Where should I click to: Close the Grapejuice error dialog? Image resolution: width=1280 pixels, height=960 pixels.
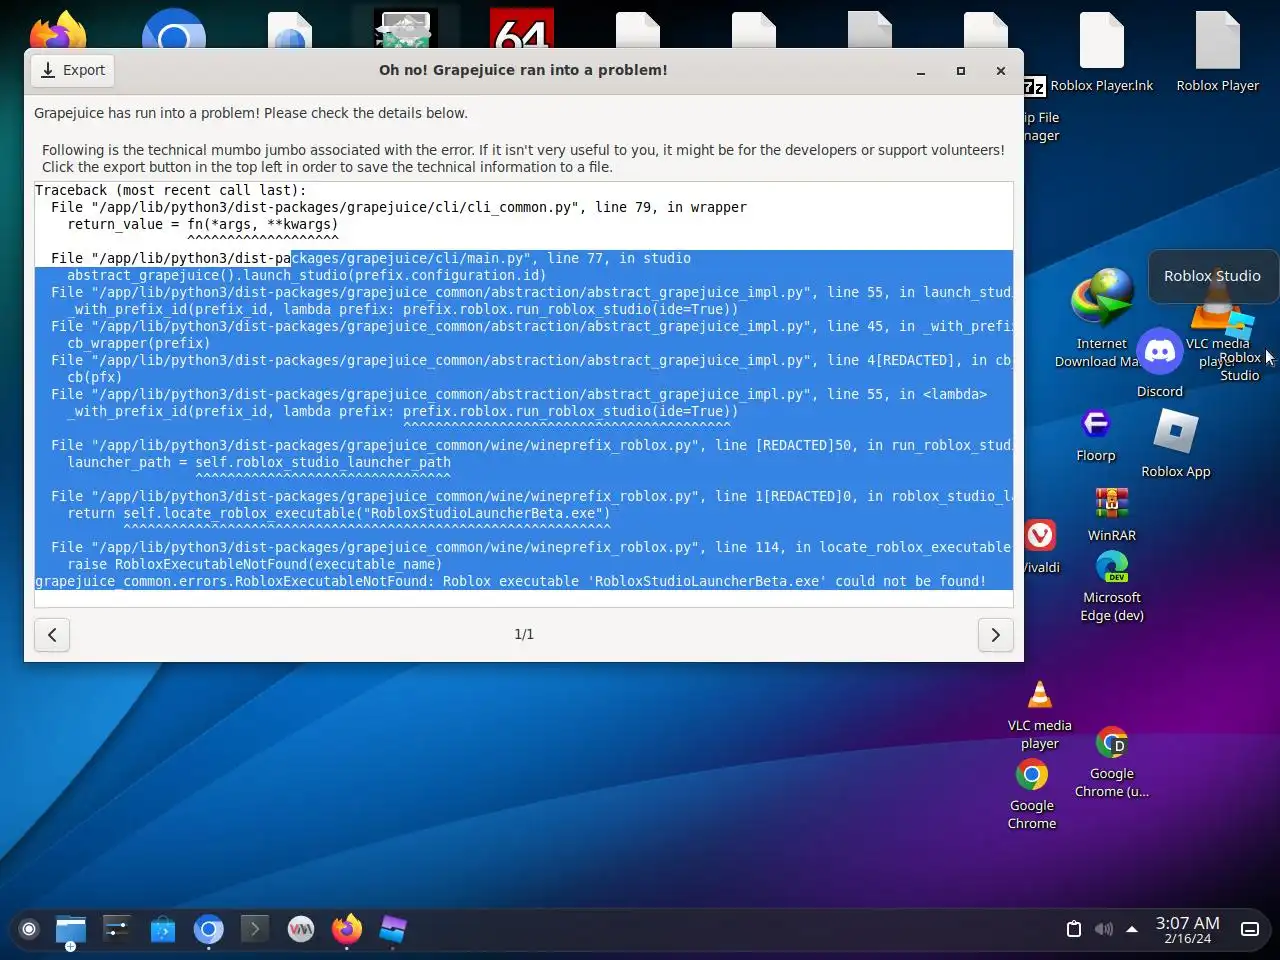point(1001,71)
